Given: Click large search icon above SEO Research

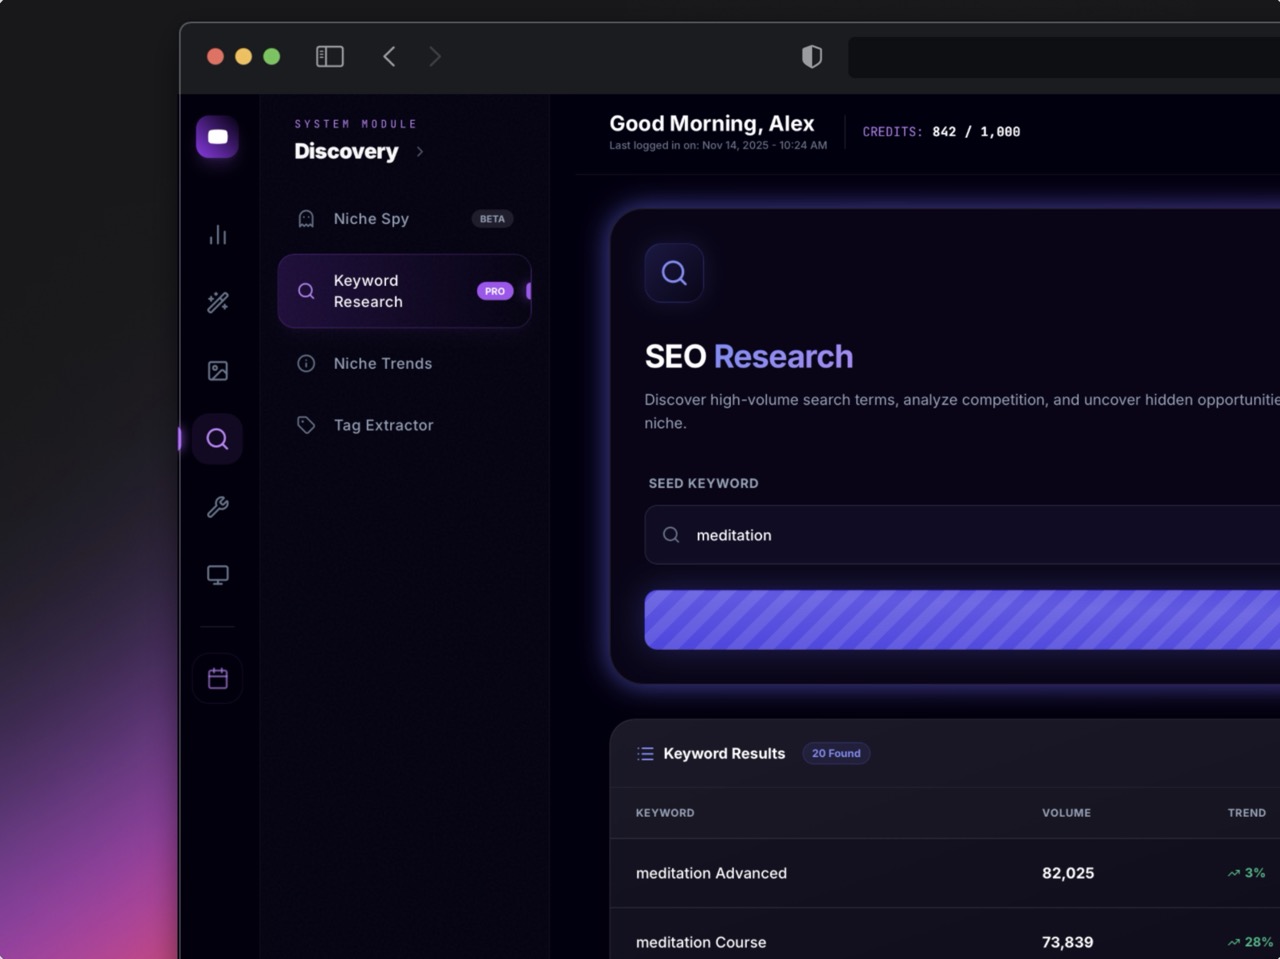Looking at the screenshot, I should click(674, 273).
